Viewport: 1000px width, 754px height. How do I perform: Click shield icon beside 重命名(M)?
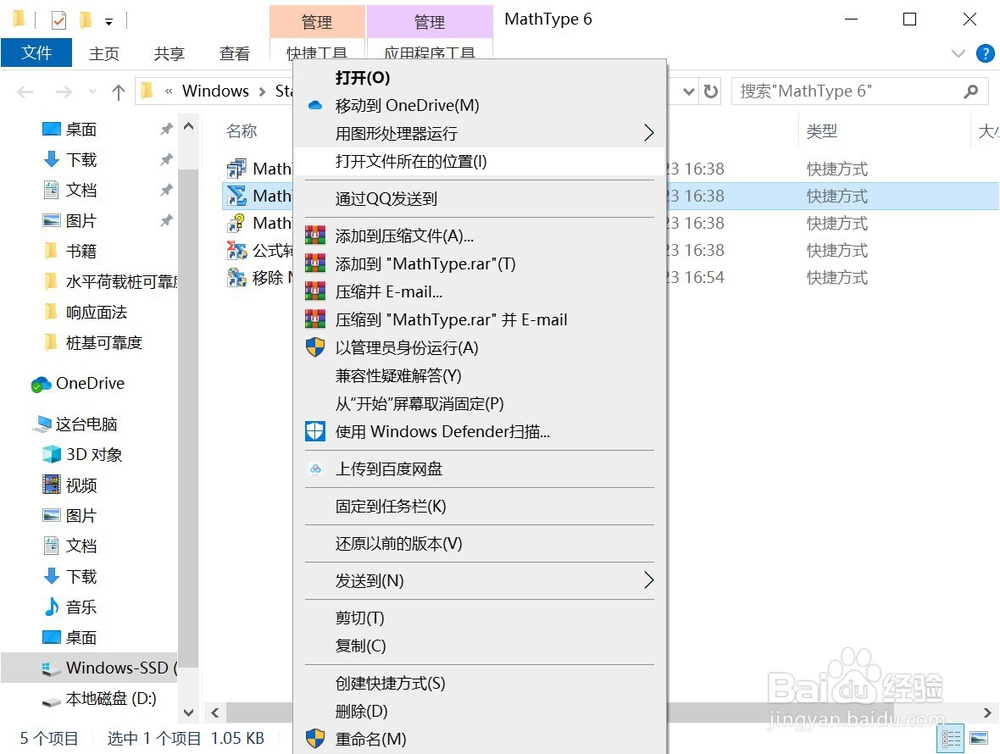point(315,739)
